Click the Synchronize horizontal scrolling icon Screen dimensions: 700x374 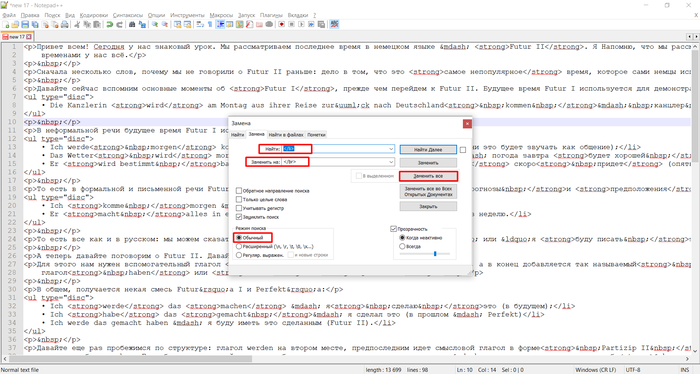coord(188,25)
